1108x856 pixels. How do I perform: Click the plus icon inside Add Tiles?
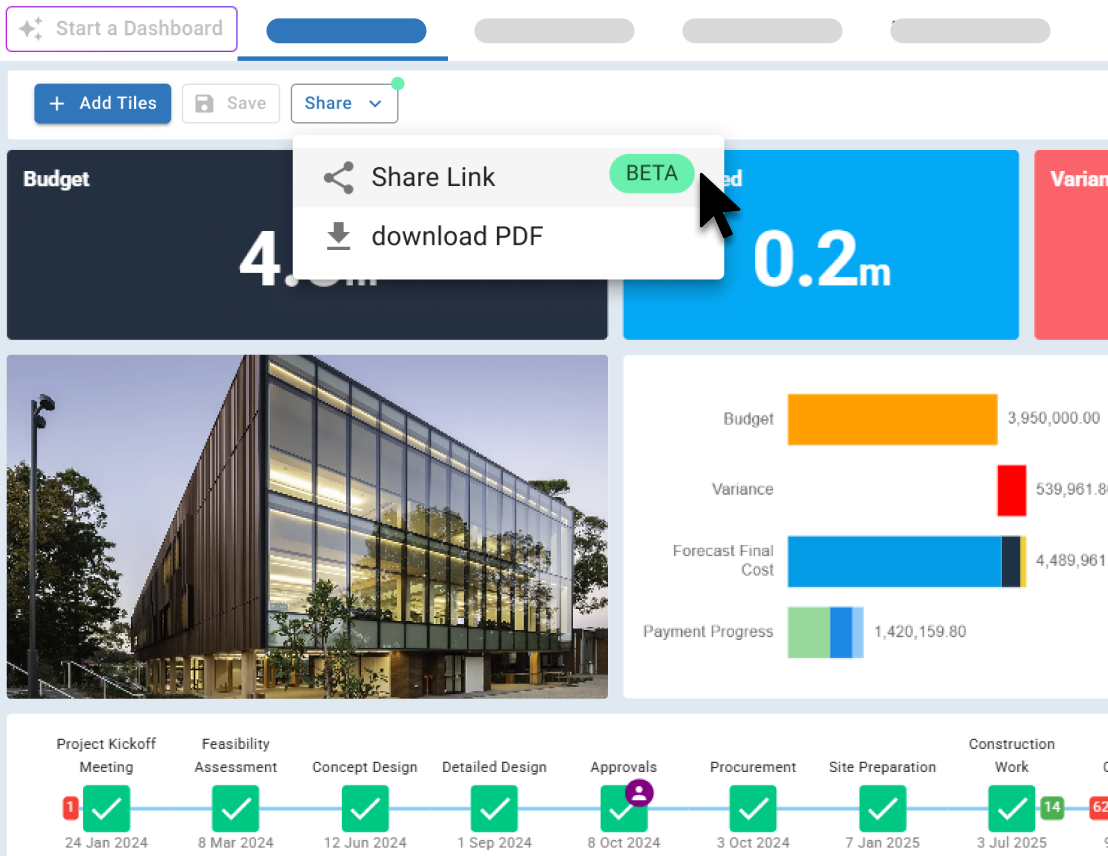coord(59,103)
